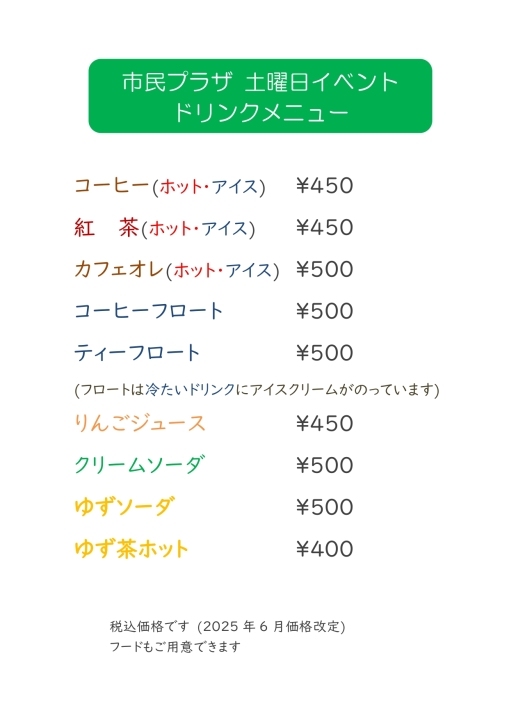Select the ゆずソーダ item
509x720 pixels.
125,506
